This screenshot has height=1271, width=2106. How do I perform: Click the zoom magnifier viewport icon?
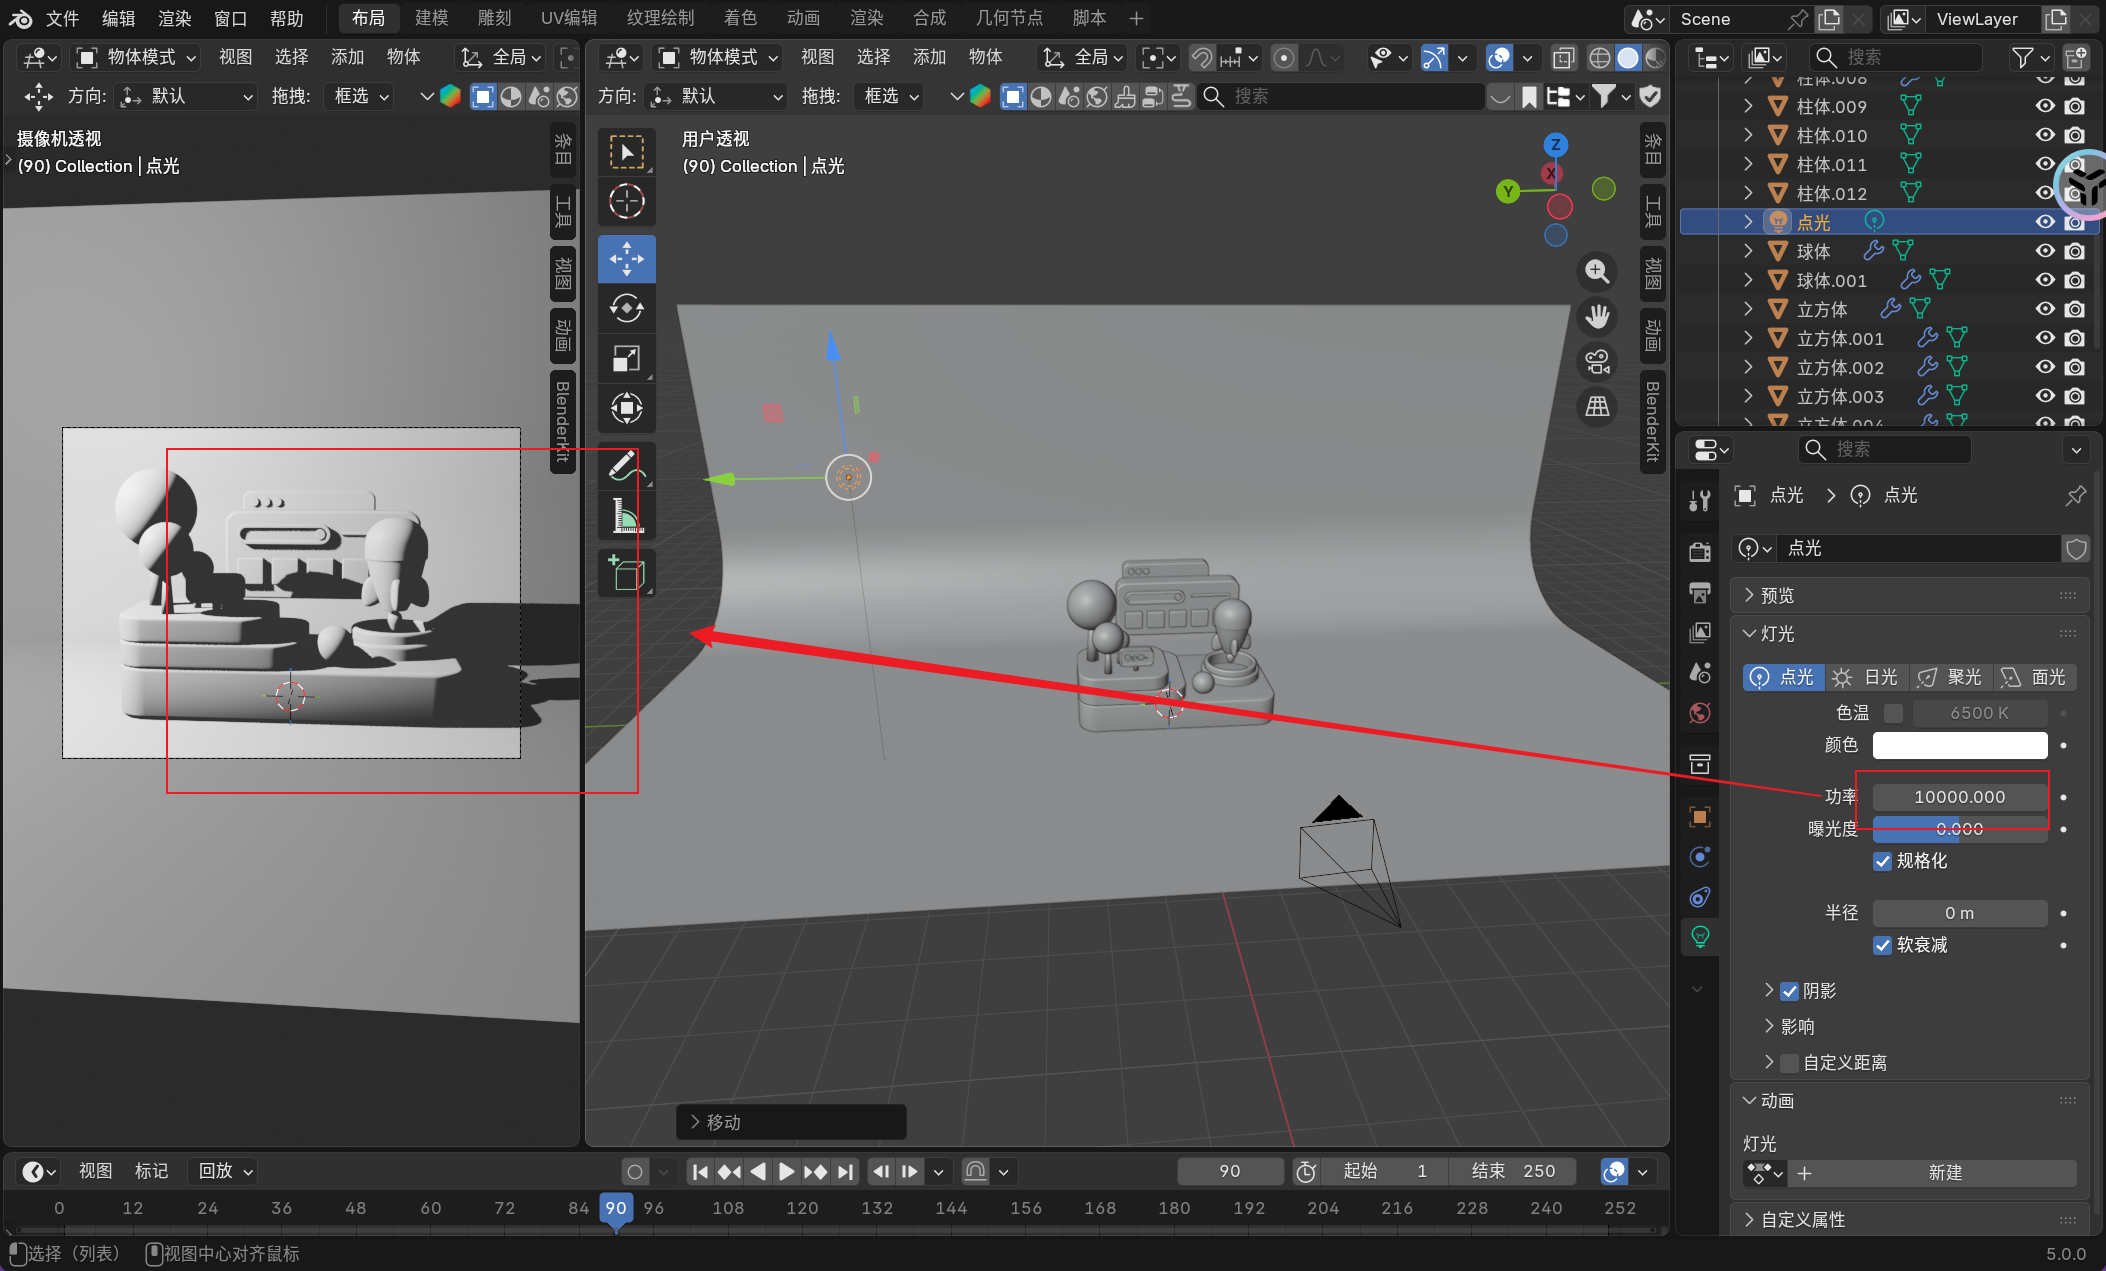[x=1597, y=271]
